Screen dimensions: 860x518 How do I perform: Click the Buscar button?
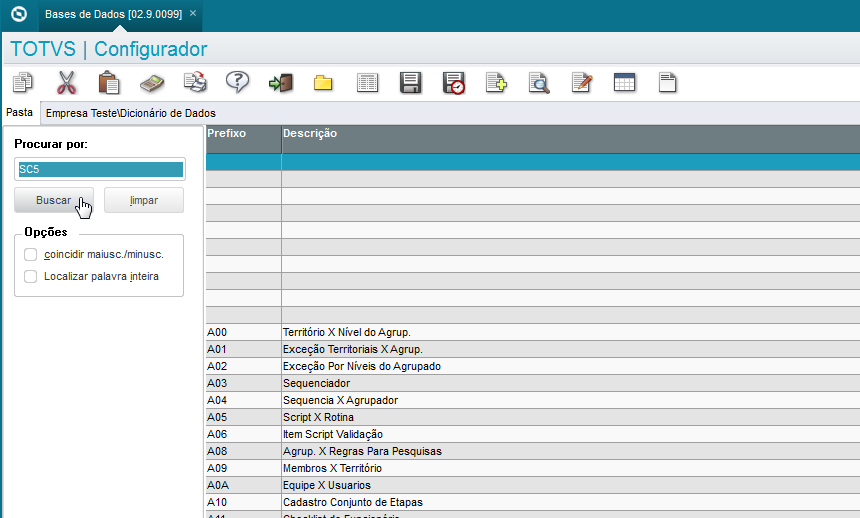tap(54, 200)
